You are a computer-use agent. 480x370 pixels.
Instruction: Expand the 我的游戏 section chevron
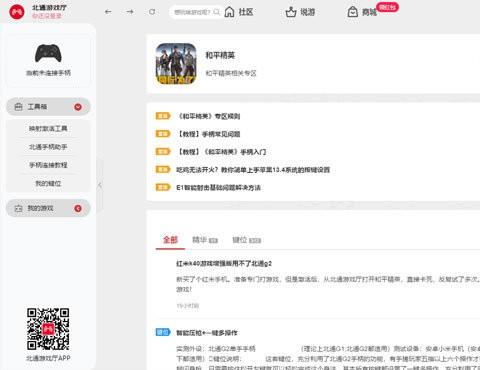tap(78, 208)
